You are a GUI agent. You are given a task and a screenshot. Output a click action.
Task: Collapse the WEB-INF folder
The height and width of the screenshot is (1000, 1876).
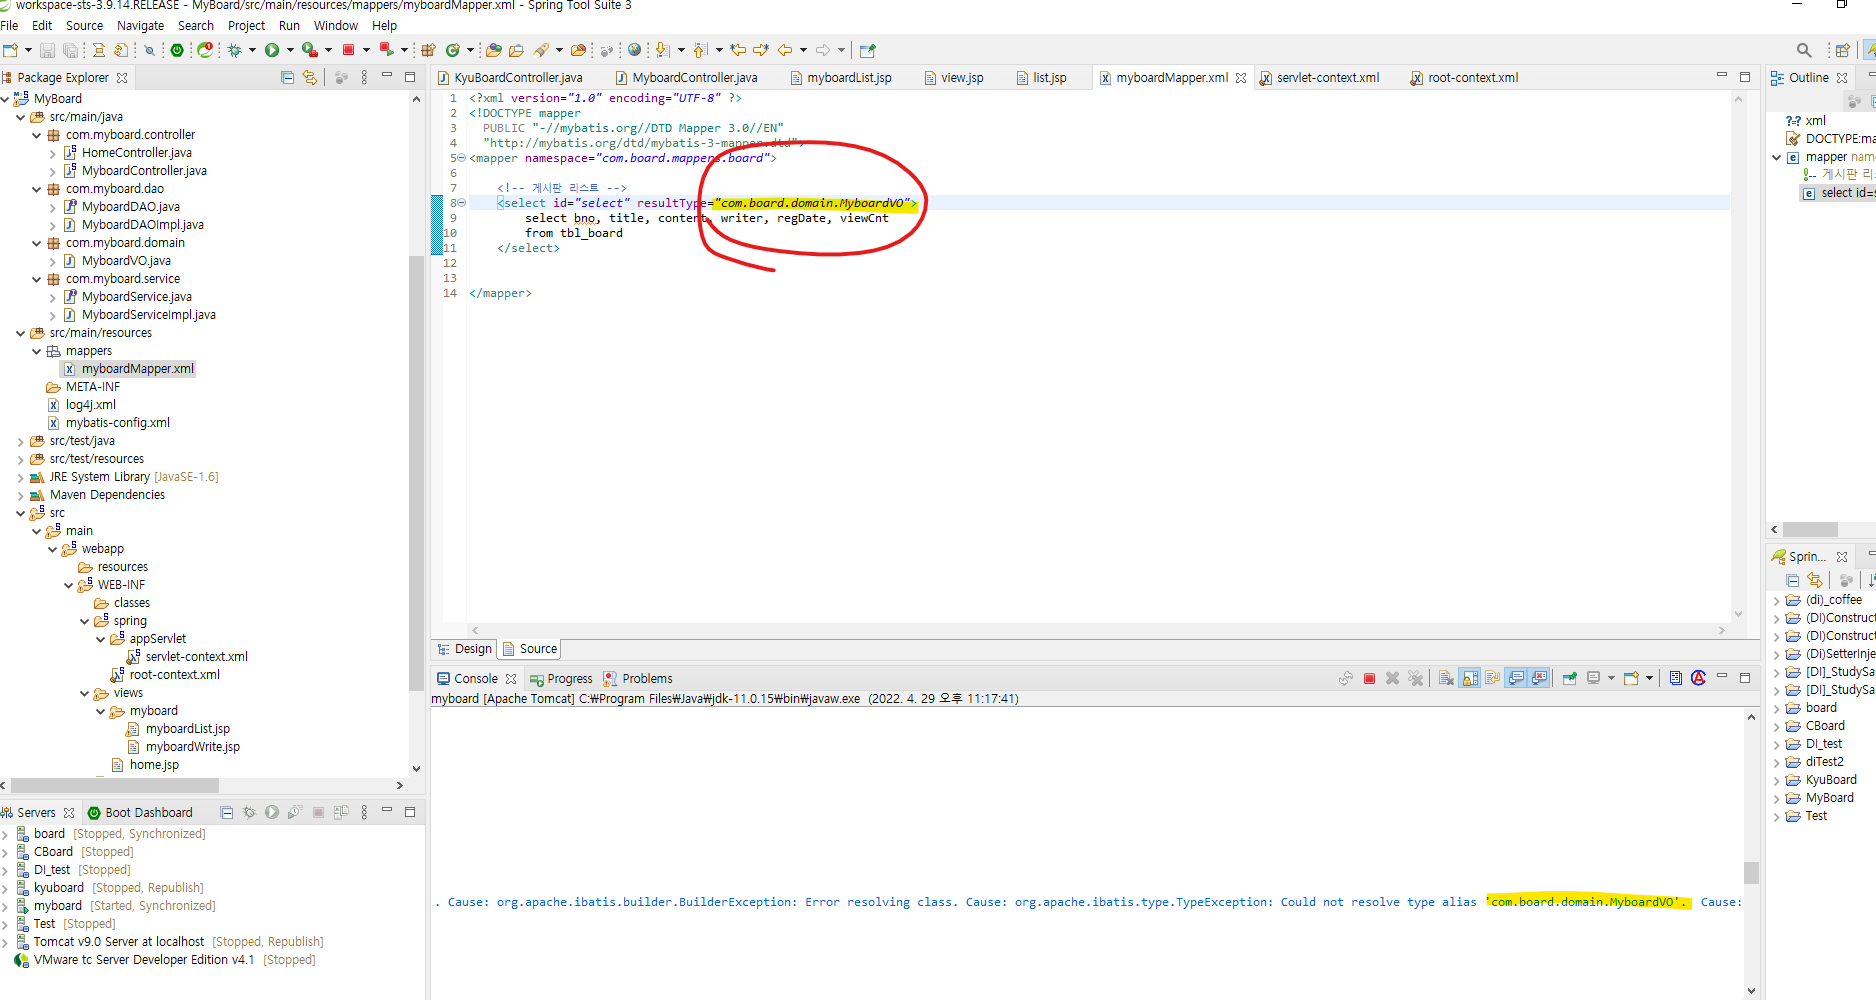69,585
